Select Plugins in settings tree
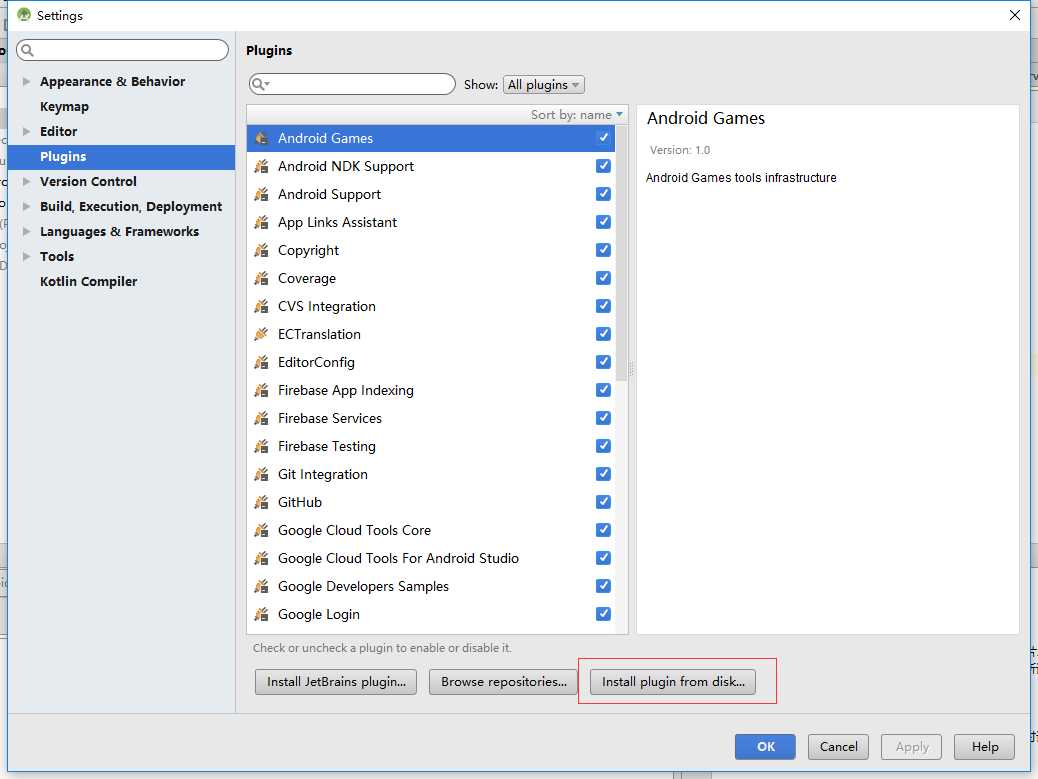This screenshot has height=779, width=1038. click(x=121, y=157)
